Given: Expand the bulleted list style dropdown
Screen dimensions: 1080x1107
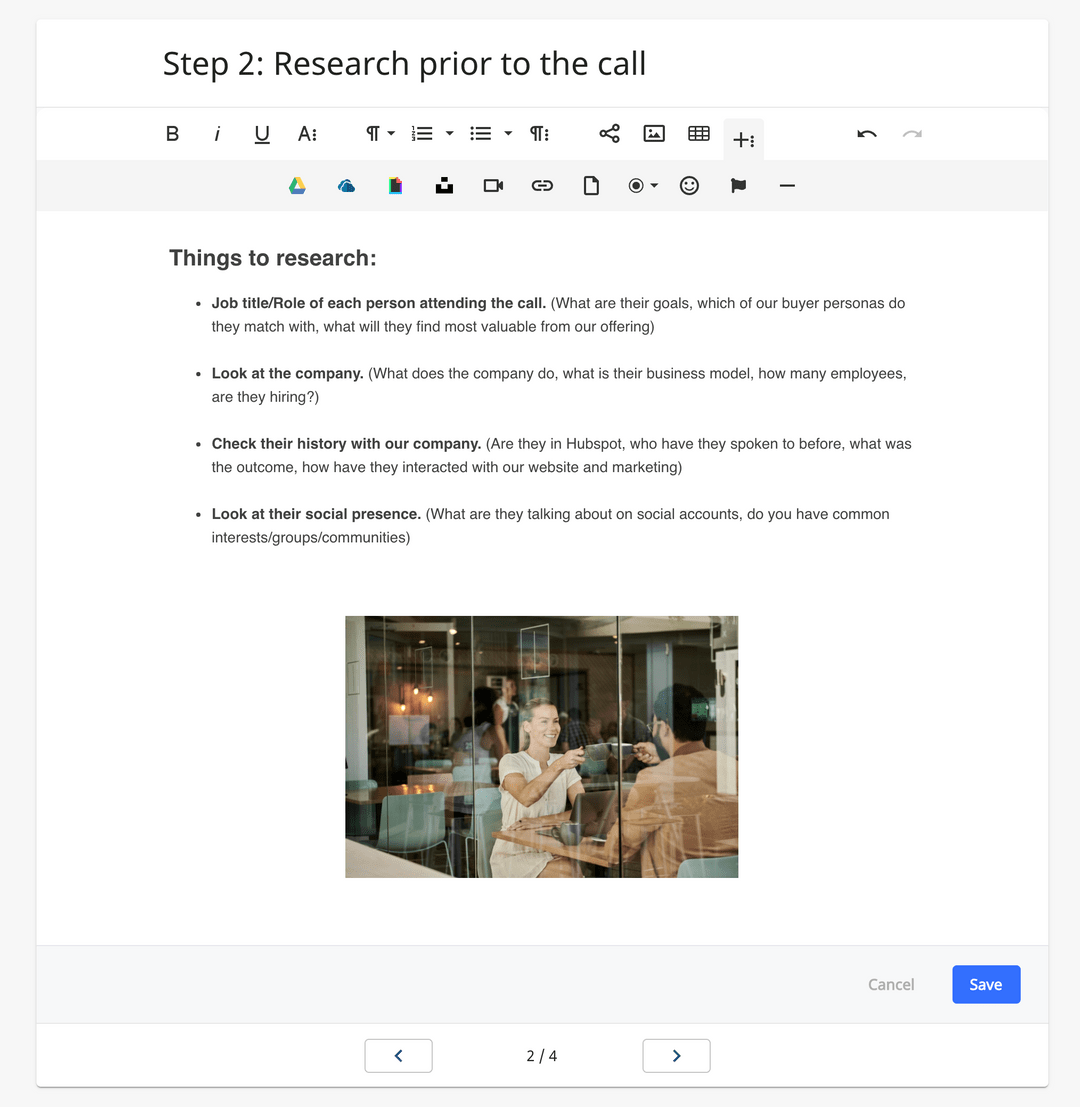Looking at the screenshot, I should pos(508,133).
